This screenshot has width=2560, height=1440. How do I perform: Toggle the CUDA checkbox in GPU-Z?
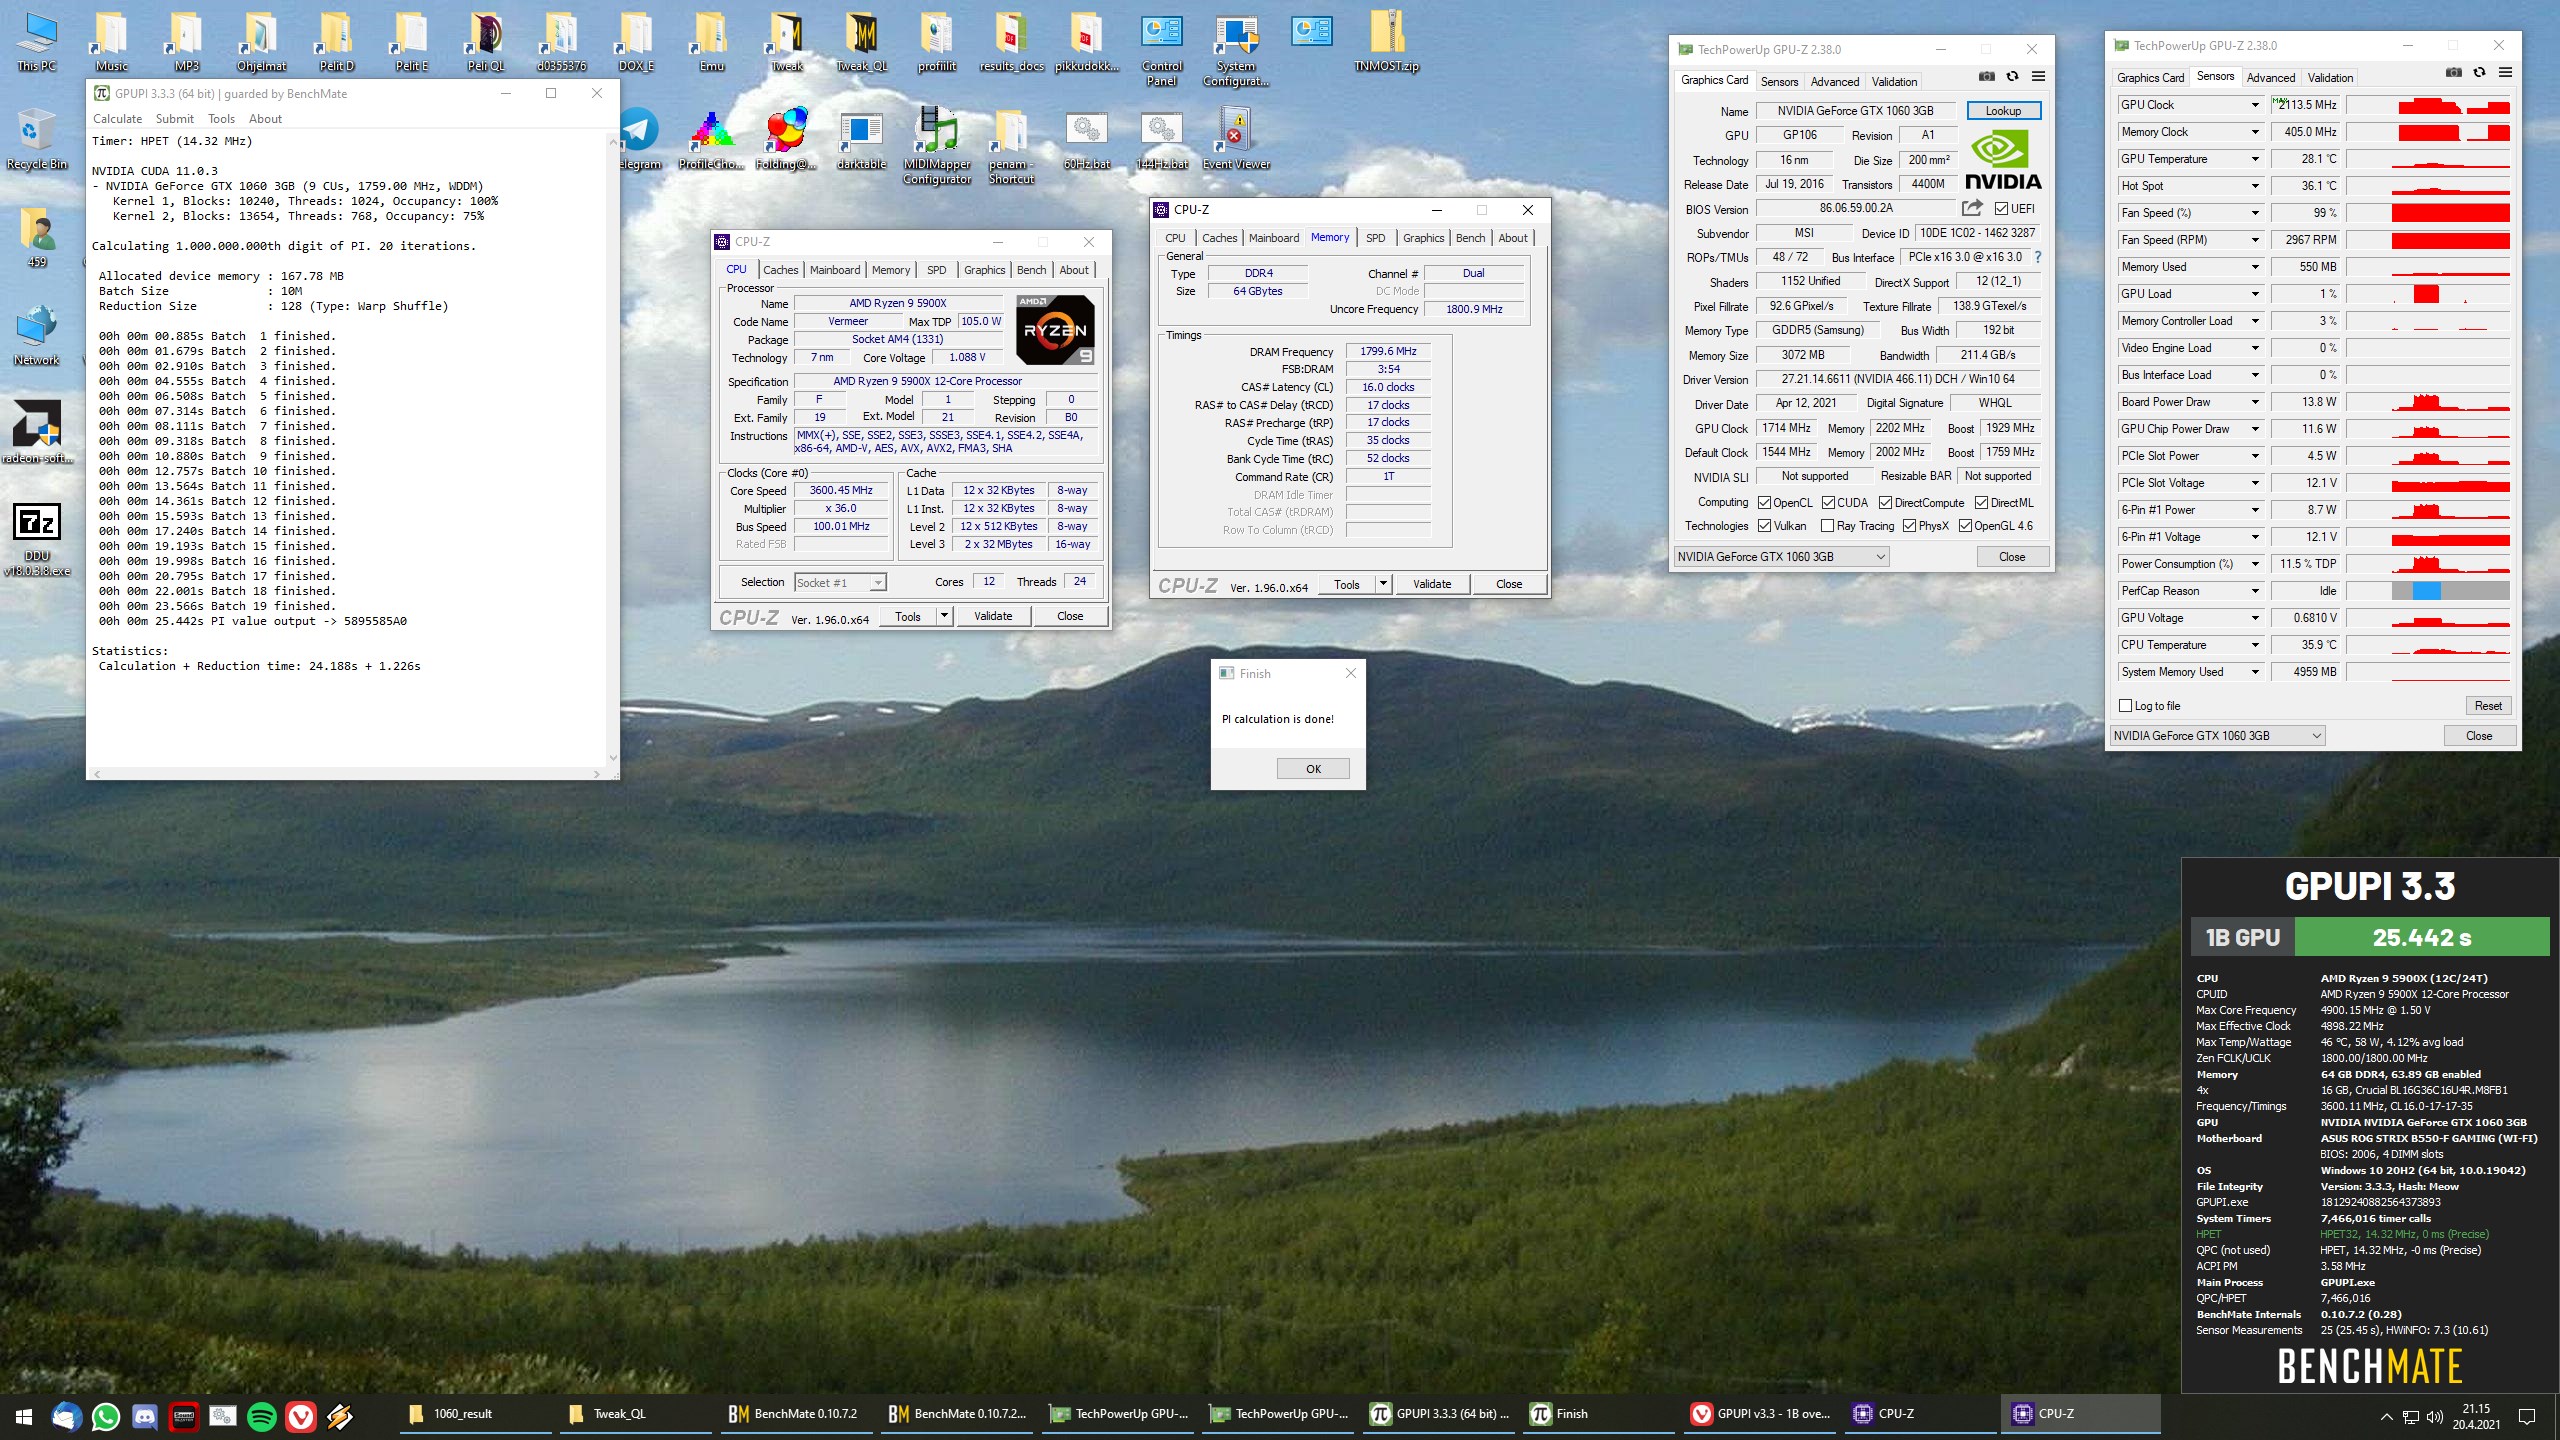pyautogui.click(x=1828, y=503)
